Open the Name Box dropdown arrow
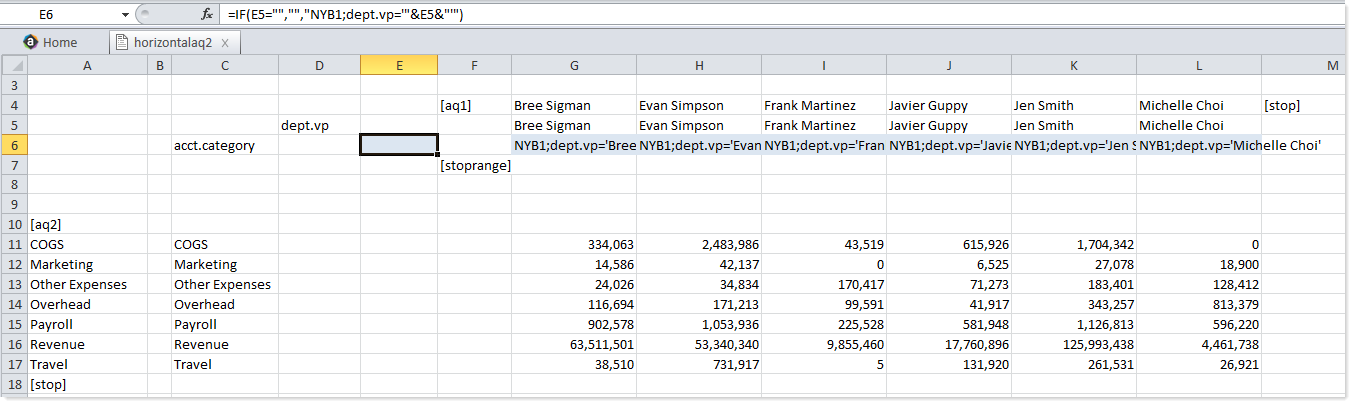Screen dimensions: 1353x401 [x=124, y=15]
